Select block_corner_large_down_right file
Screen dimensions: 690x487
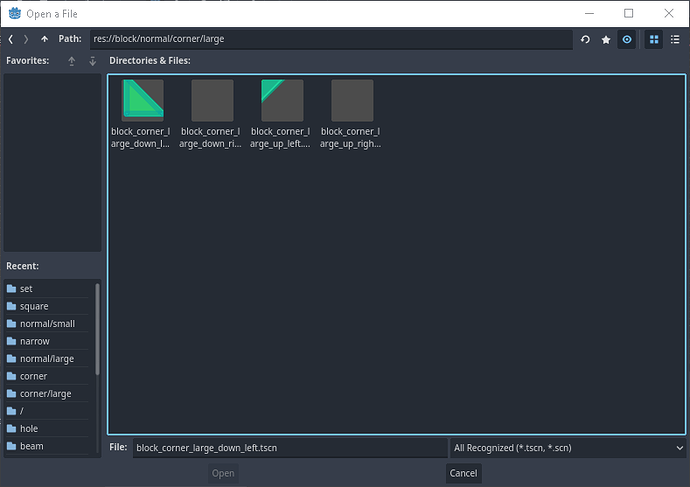[x=212, y=114]
